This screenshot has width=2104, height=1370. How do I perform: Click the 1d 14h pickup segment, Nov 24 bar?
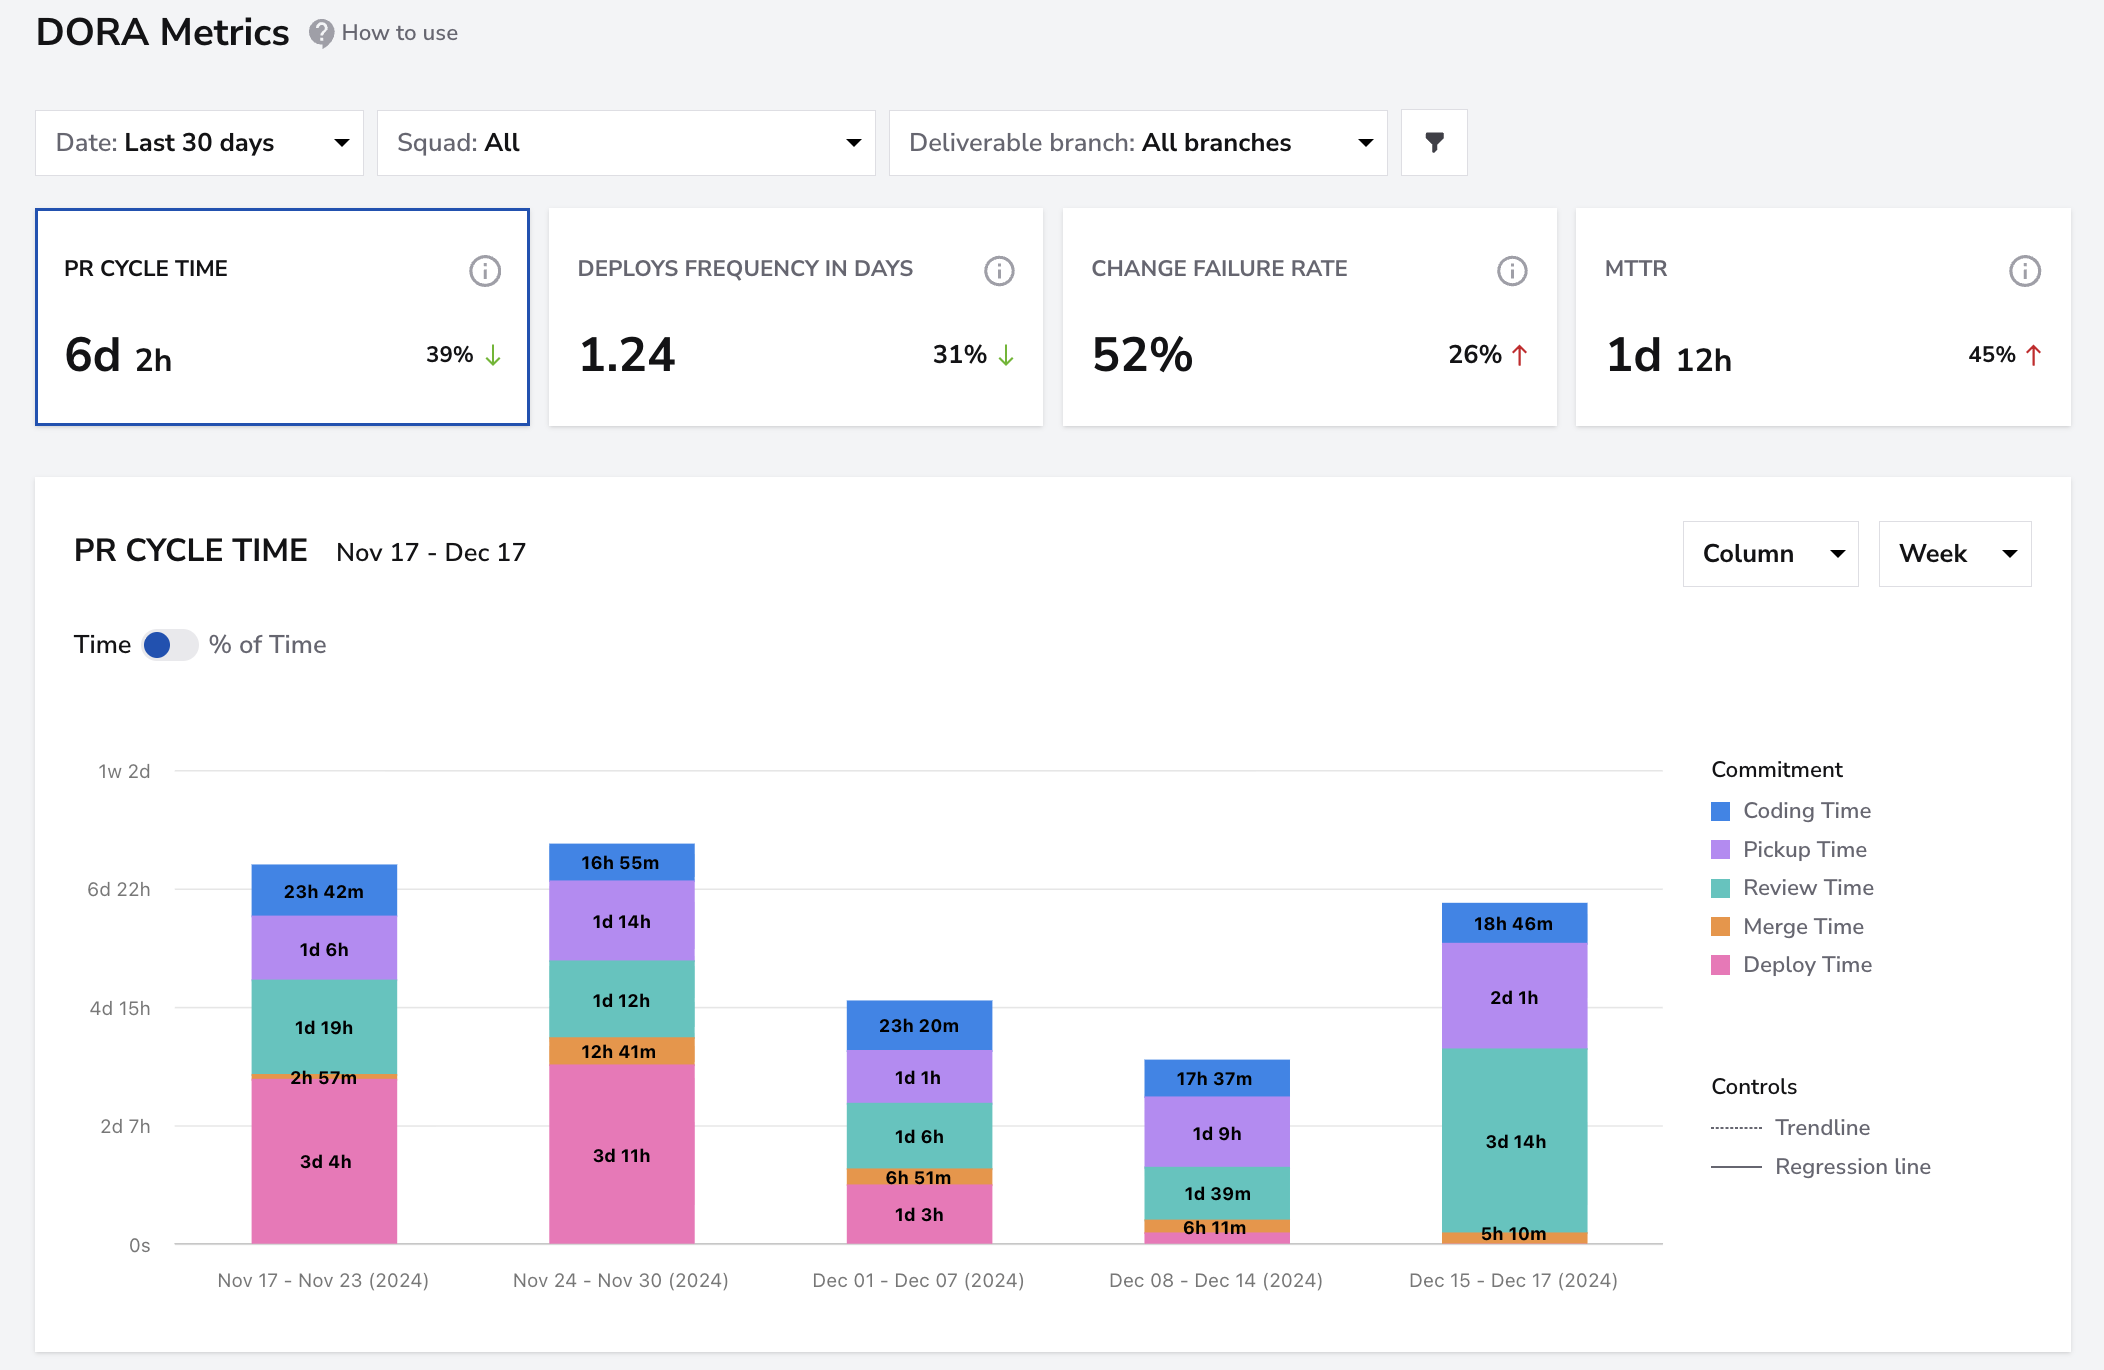621,921
